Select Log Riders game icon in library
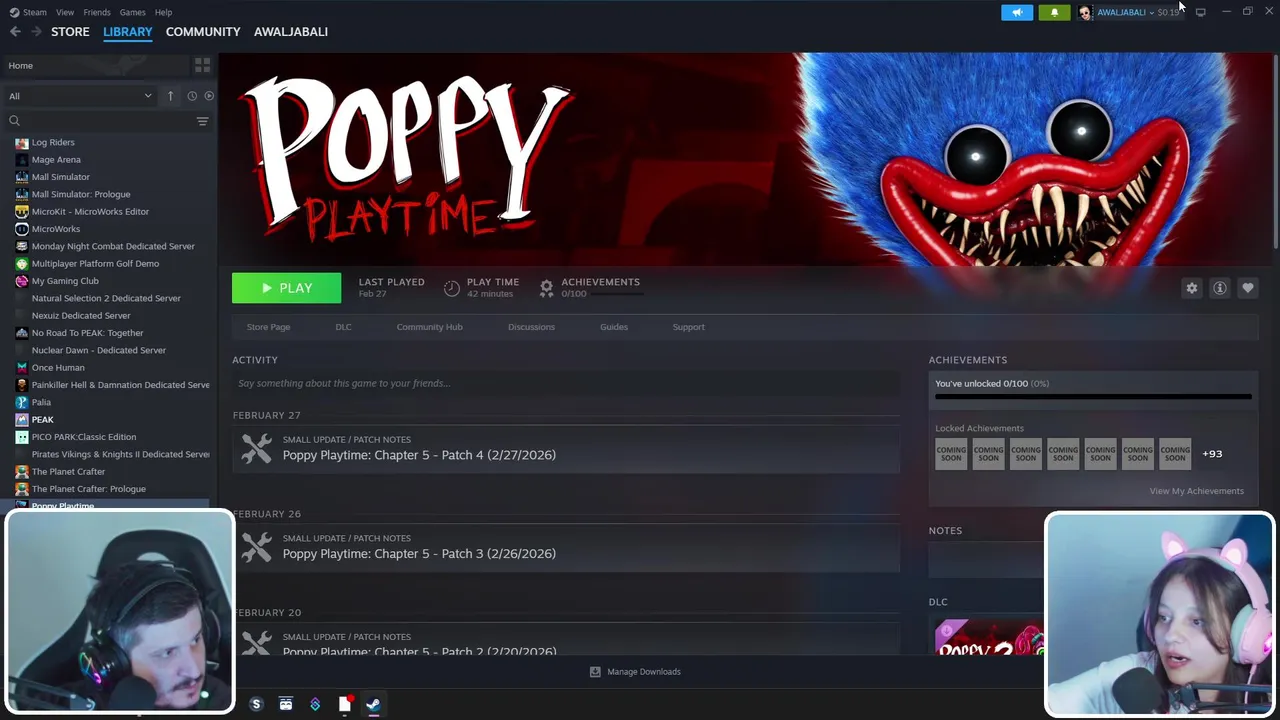 pos(22,143)
